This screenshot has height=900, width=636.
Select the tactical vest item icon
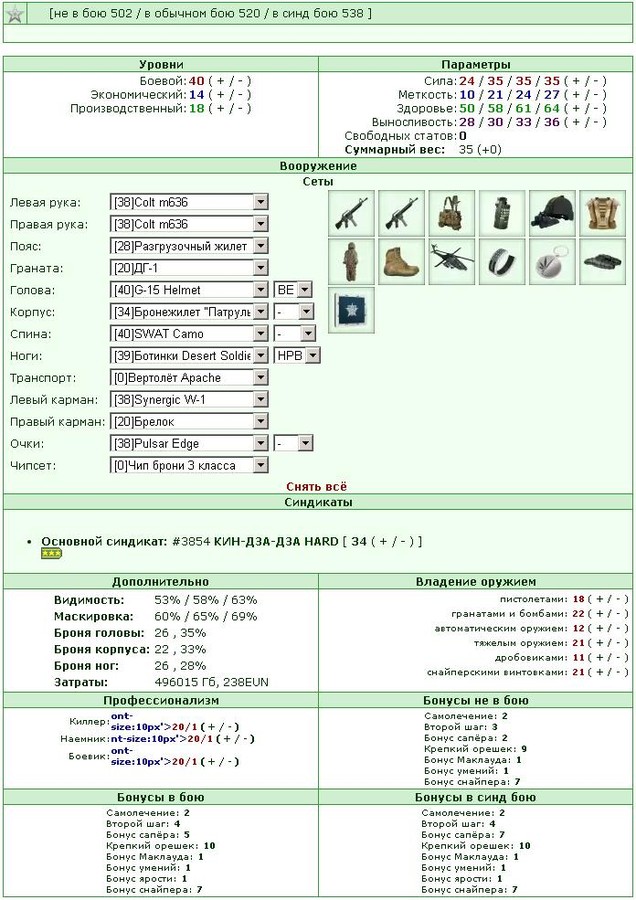point(452,214)
